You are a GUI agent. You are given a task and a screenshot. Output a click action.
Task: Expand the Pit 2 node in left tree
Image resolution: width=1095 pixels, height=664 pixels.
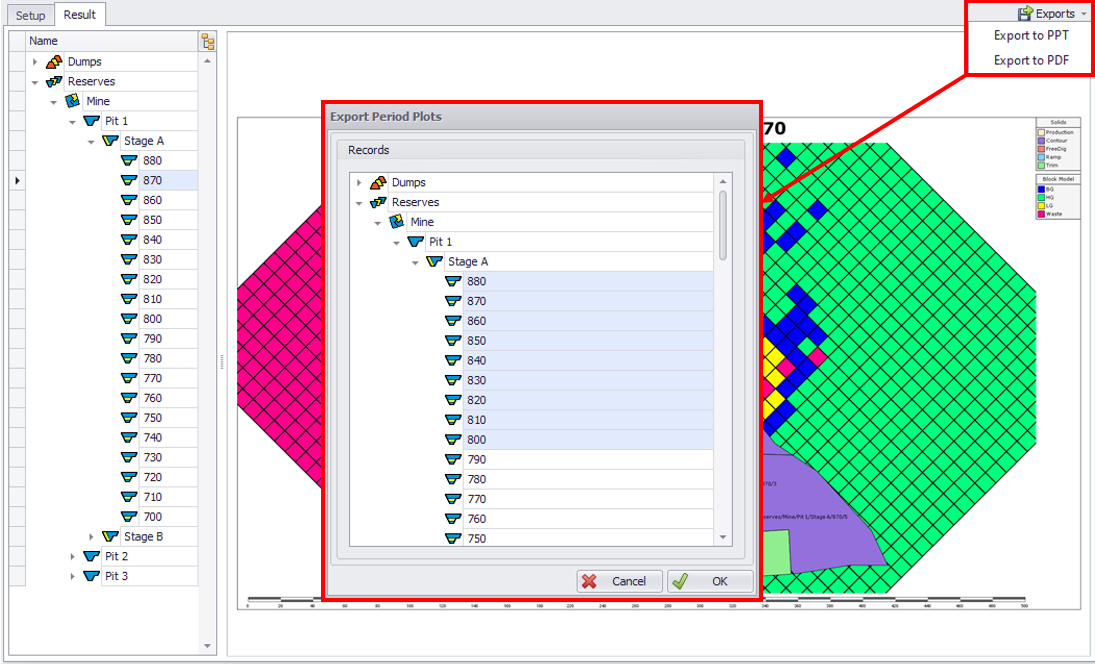click(73, 557)
